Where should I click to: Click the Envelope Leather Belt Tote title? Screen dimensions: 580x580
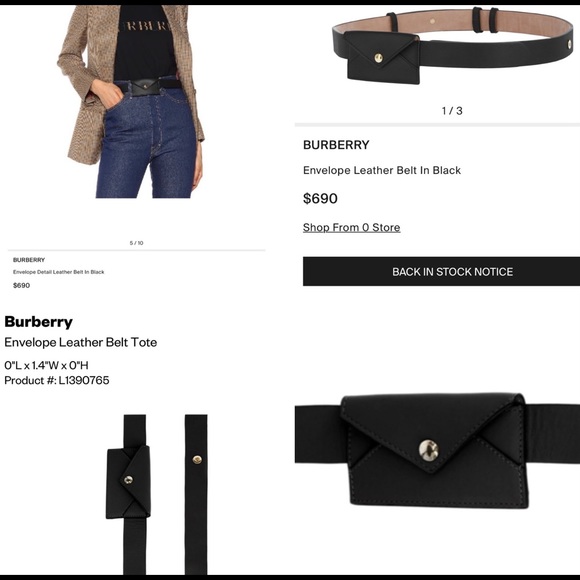[x=81, y=342]
